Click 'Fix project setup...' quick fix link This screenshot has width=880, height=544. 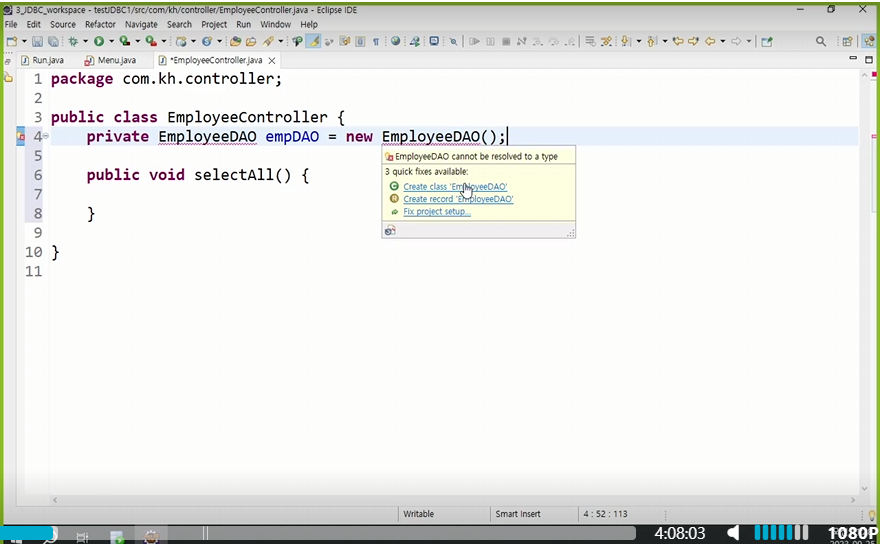click(437, 212)
